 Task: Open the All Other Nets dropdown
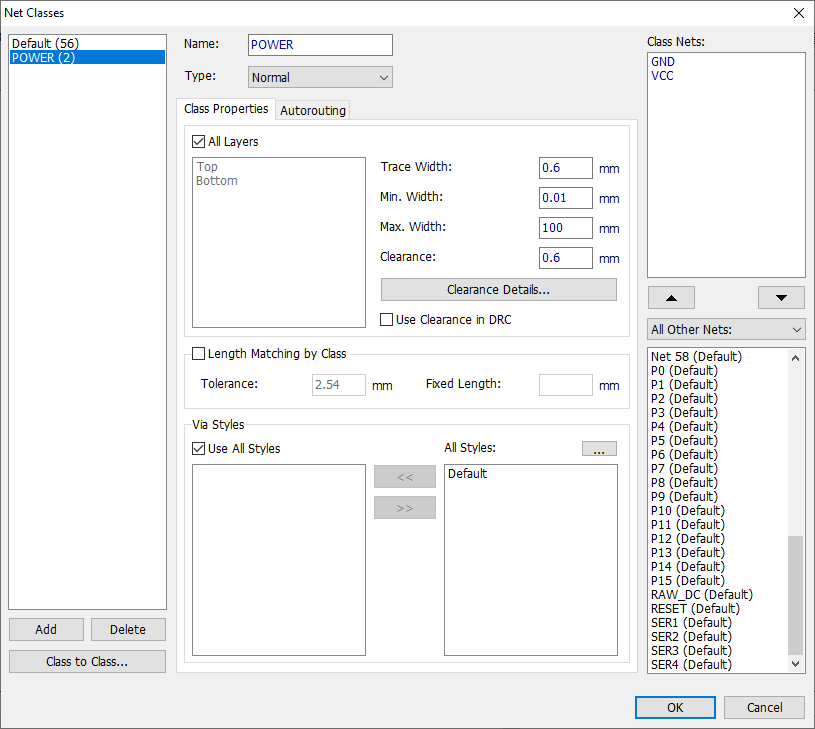726,329
